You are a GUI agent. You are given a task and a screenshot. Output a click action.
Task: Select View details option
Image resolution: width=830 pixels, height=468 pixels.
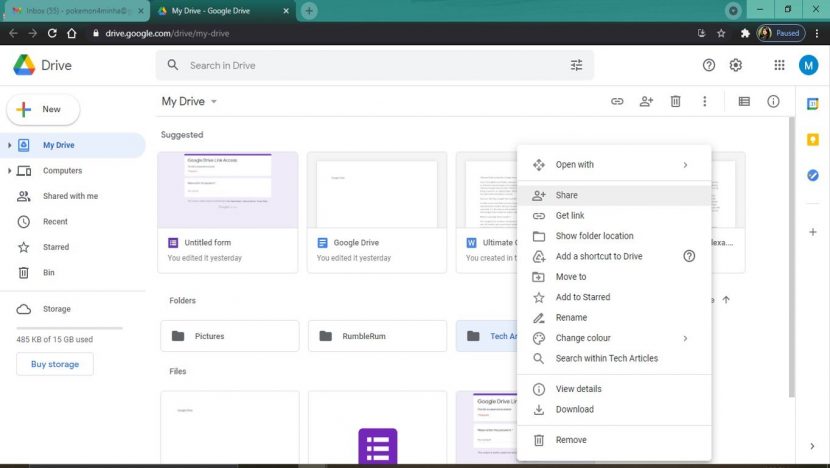tap(614, 389)
